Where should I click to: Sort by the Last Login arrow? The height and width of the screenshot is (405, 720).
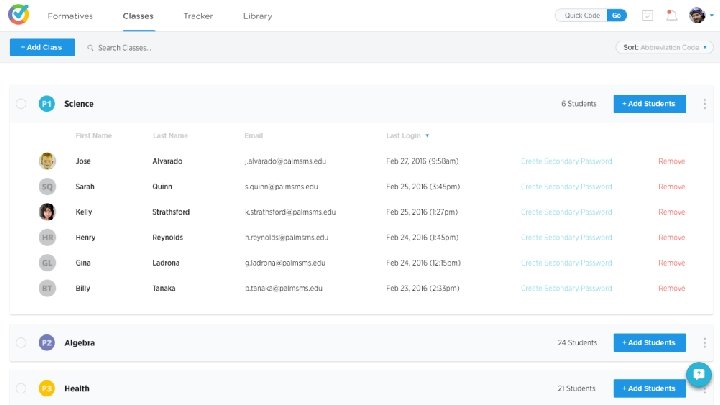tap(427, 136)
